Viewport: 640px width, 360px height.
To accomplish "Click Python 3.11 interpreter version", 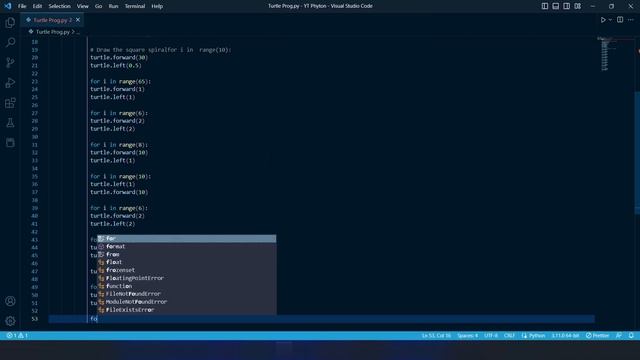I will click(x=565, y=336).
